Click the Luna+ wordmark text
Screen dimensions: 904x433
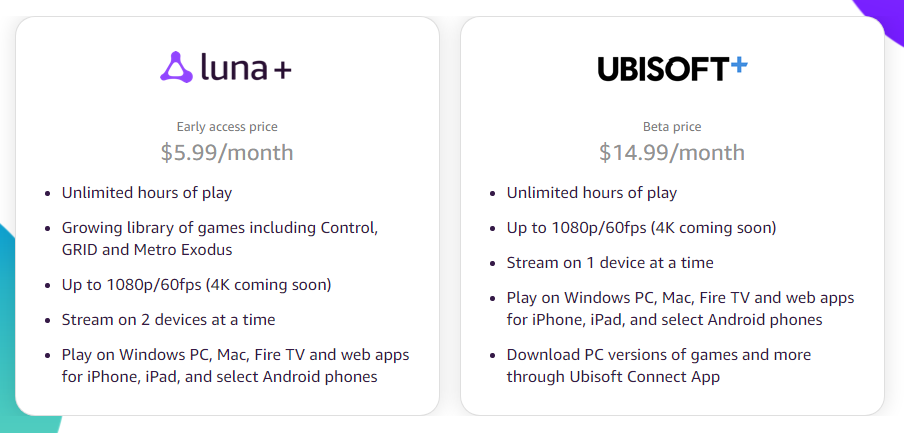(246, 68)
